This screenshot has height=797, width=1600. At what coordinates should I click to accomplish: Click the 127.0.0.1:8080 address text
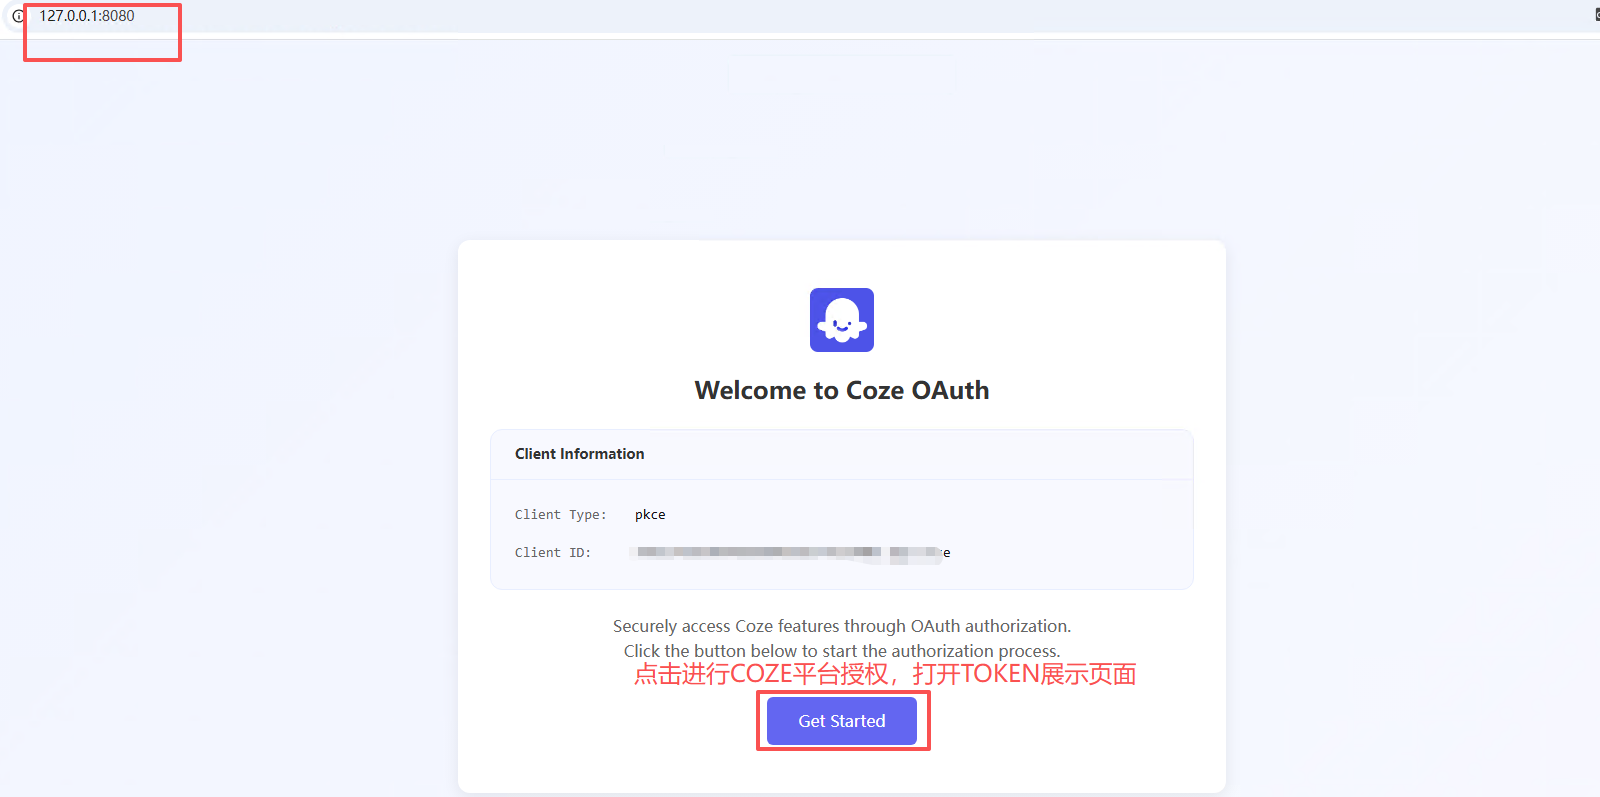coord(87,16)
